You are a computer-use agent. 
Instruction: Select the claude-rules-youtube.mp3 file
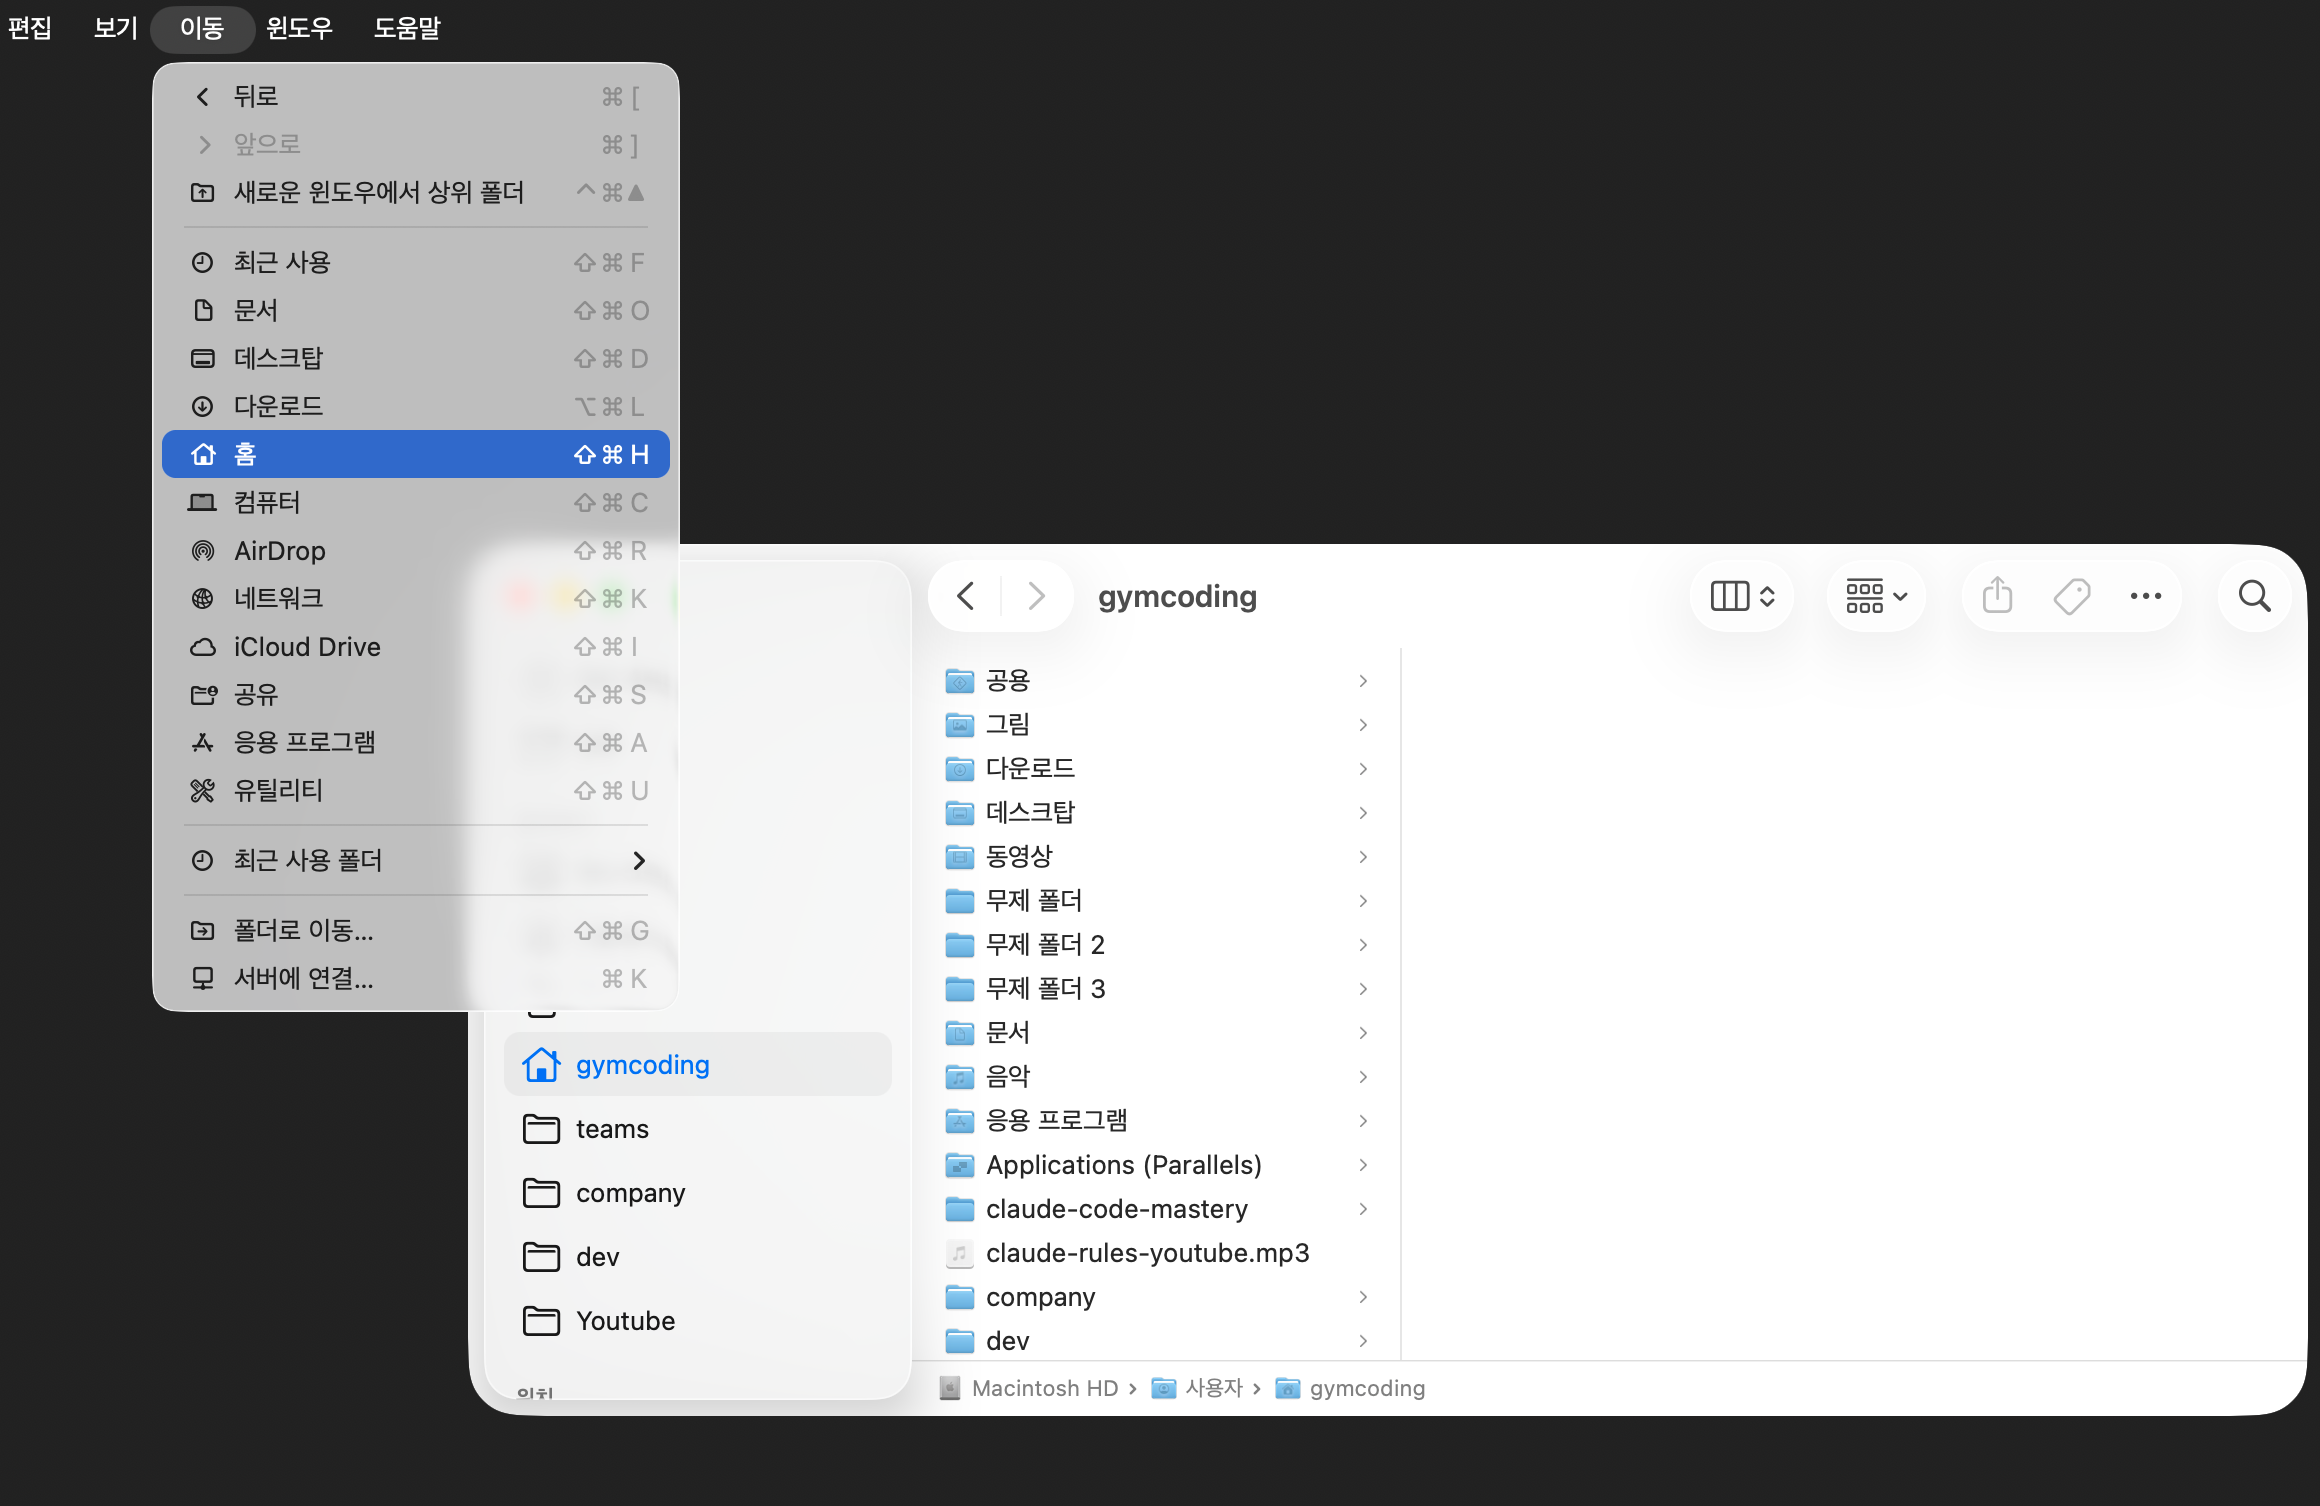[1147, 1253]
